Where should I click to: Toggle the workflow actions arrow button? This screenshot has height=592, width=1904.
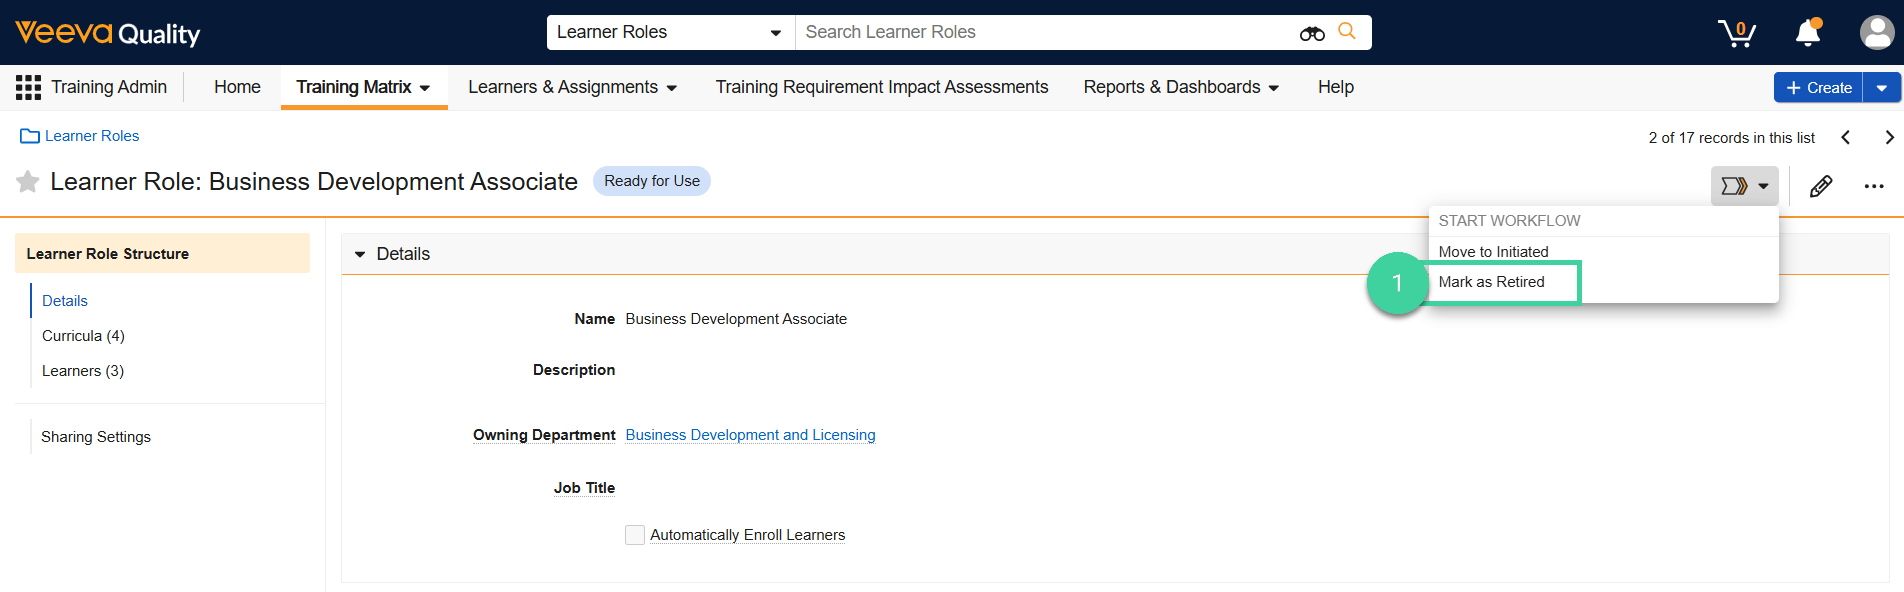(1745, 186)
